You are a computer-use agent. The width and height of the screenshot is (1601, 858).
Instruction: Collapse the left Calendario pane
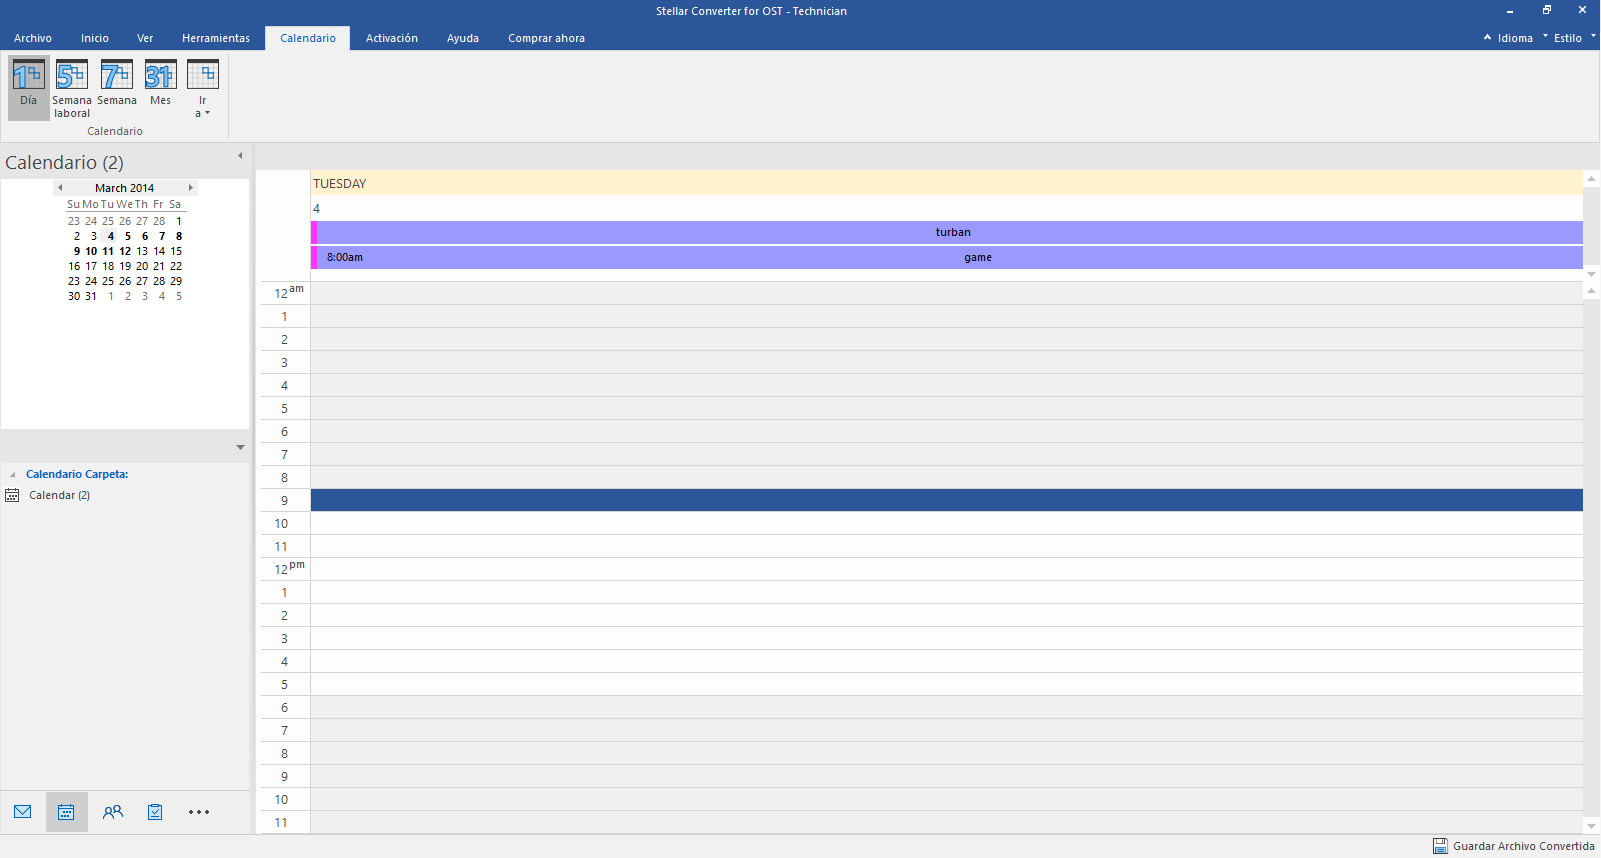pos(240,156)
